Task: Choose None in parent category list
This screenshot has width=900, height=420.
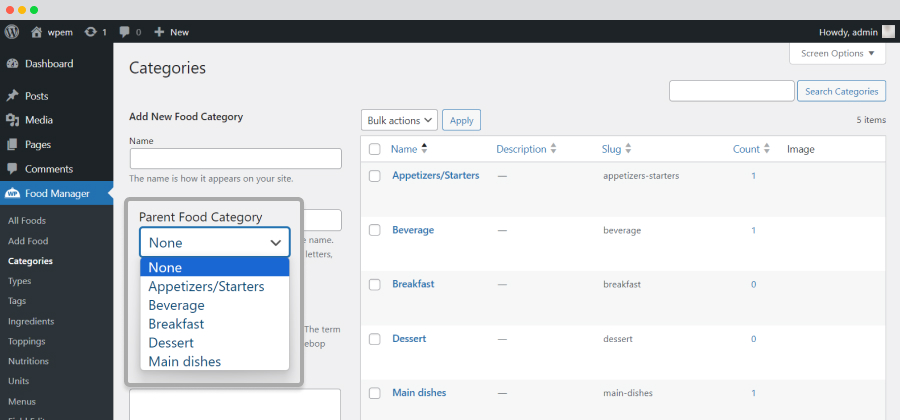Action: [215, 267]
